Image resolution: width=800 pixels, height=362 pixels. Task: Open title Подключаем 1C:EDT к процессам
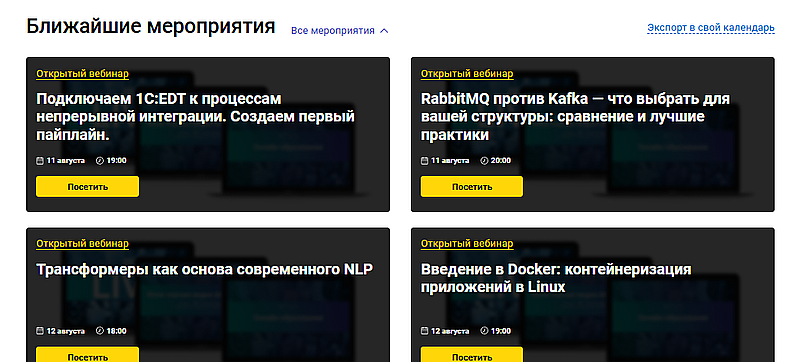click(195, 117)
